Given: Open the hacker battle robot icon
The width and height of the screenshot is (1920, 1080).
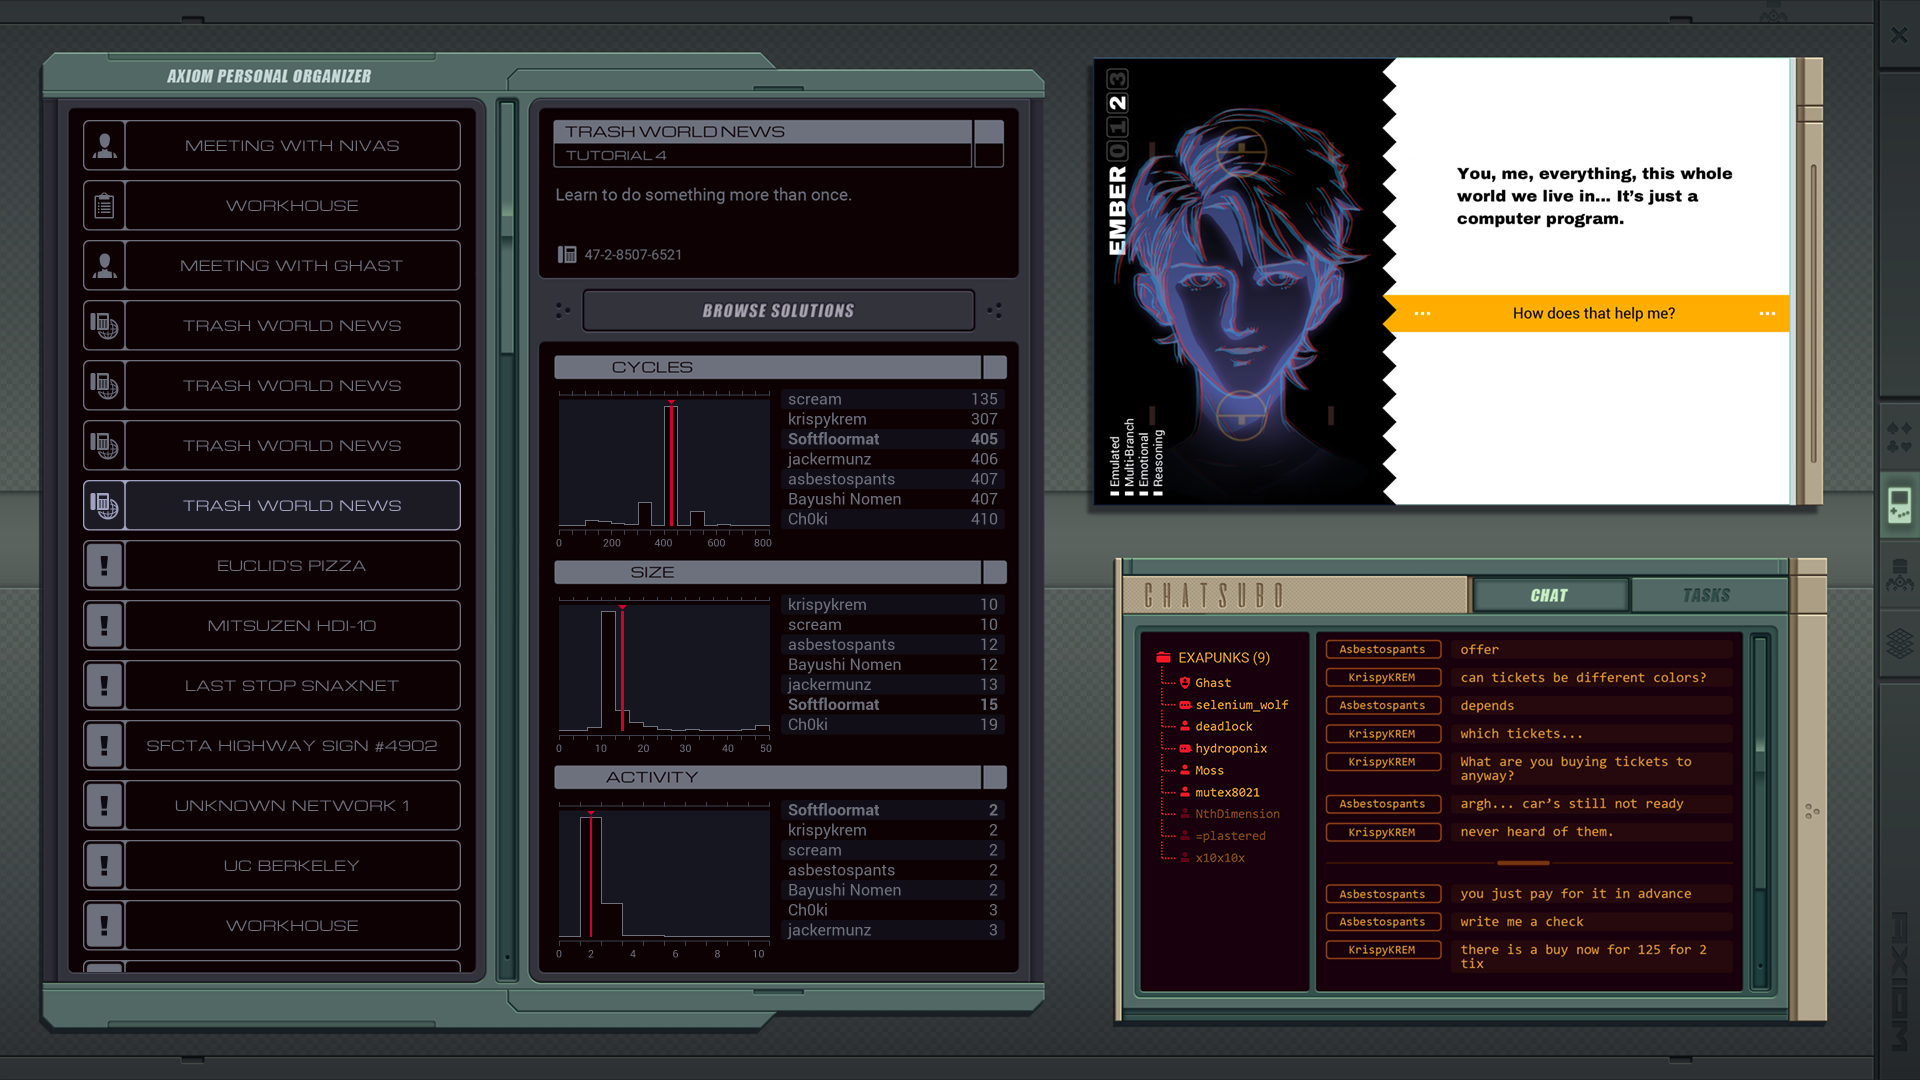Looking at the screenshot, I should tap(1899, 575).
